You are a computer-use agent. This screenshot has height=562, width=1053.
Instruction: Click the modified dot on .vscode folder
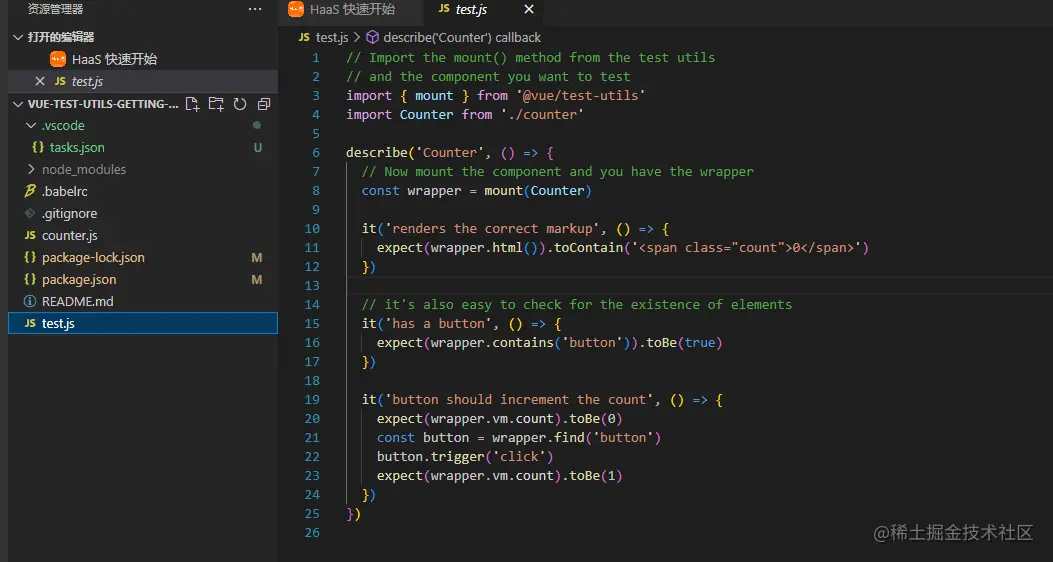pyautogui.click(x=257, y=126)
